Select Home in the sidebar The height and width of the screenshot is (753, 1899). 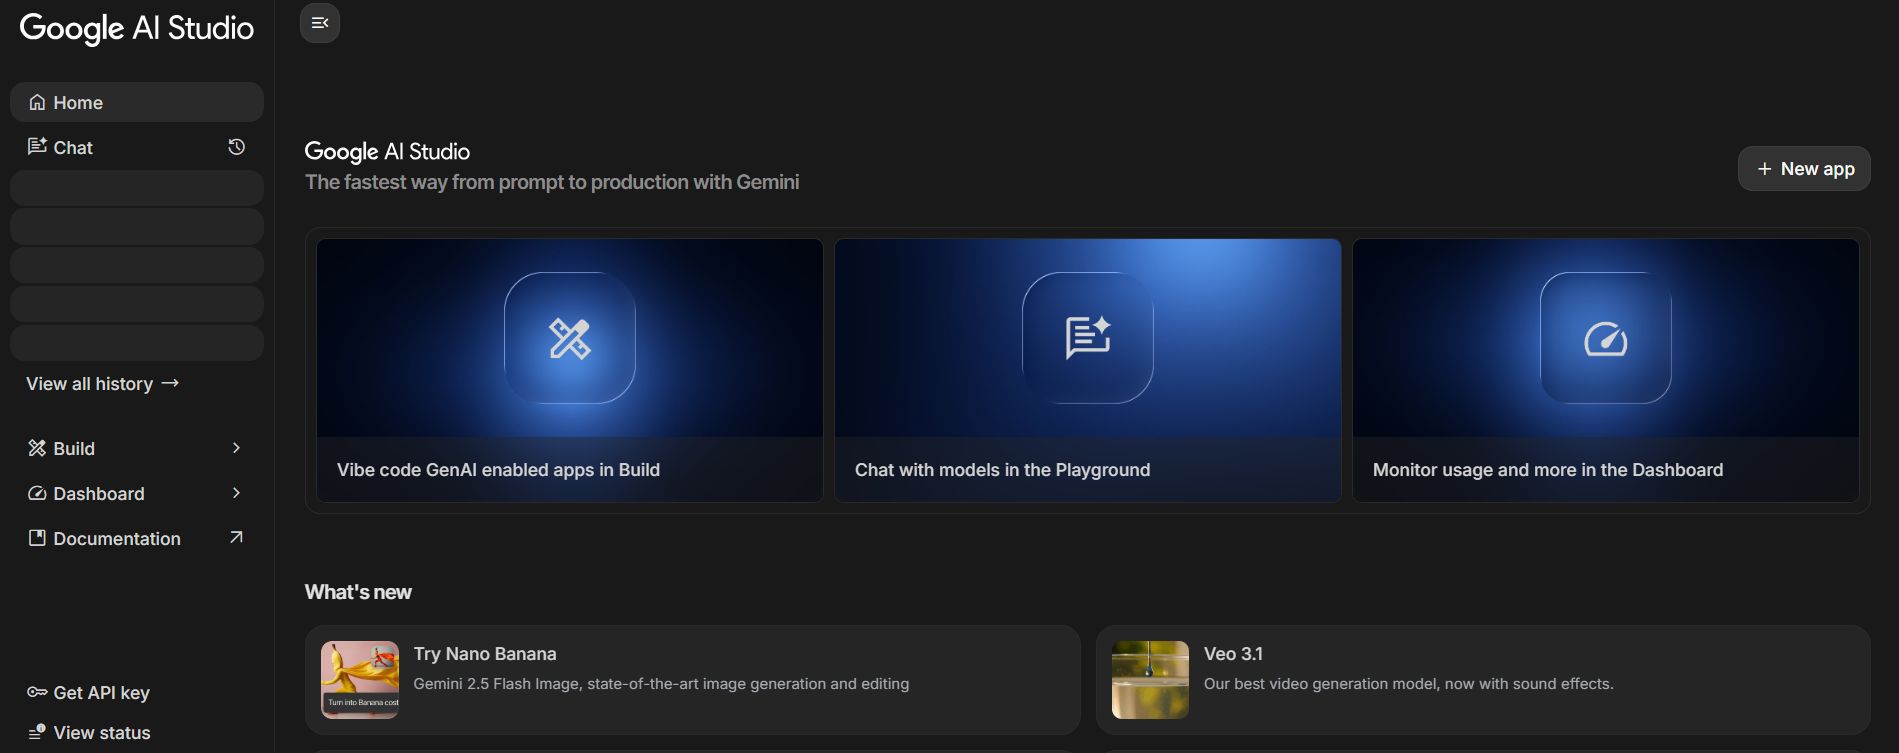coord(137,102)
